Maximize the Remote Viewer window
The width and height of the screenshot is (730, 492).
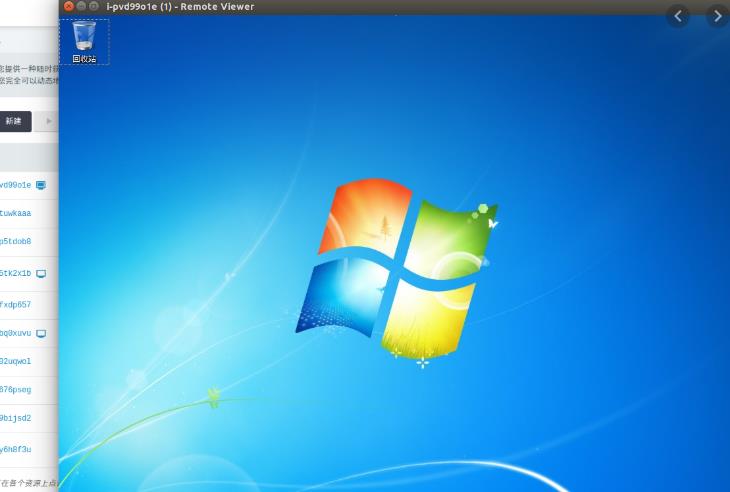tap(94, 6)
